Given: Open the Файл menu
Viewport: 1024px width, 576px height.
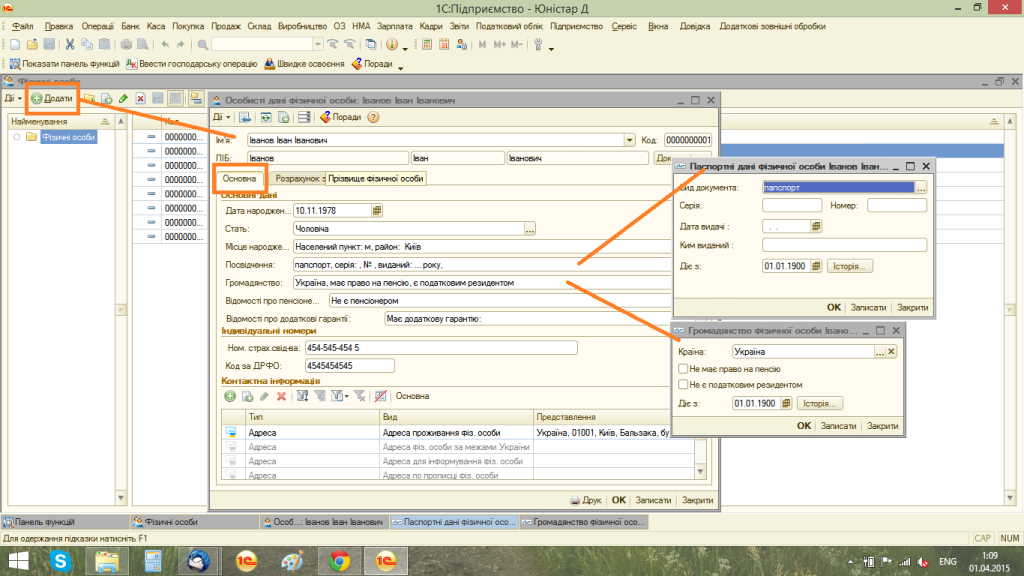Looking at the screenshot, I should (22, 27).
